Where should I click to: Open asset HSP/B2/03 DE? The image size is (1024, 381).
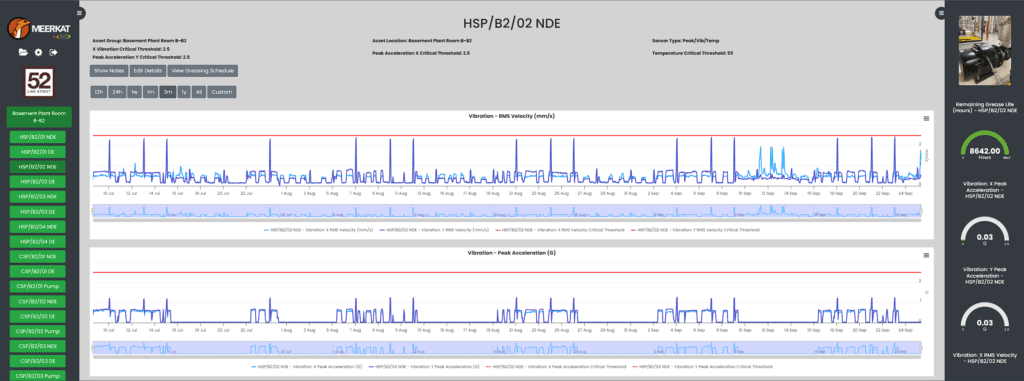pyautogui.click(x=38, y=212)
